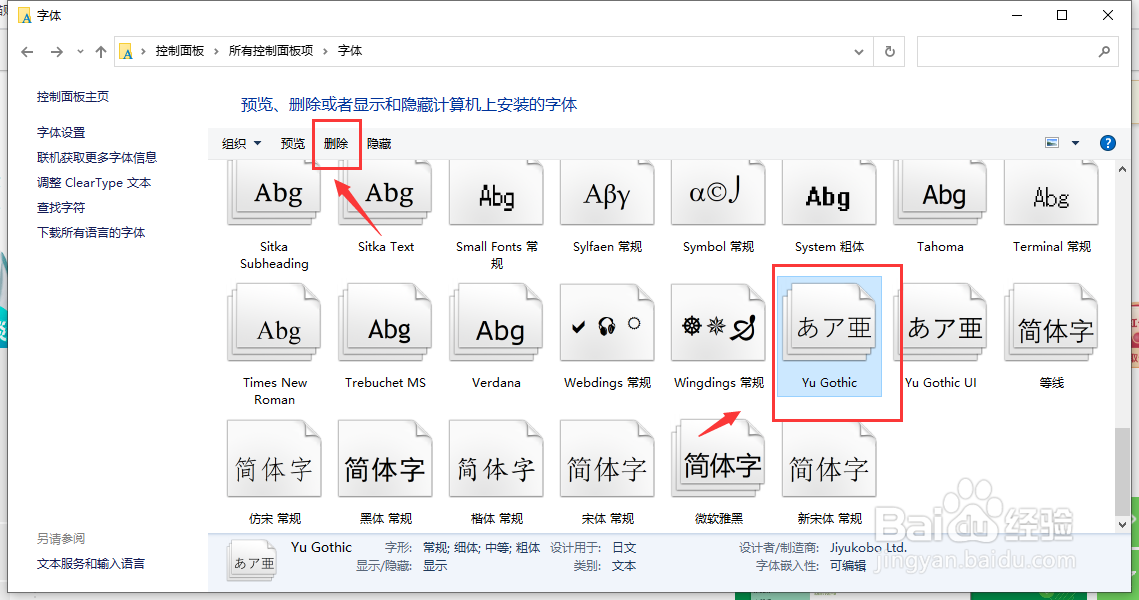
Task: Expand chevron before 控制面板 breadcrumb
Action: tap(143, 51)
